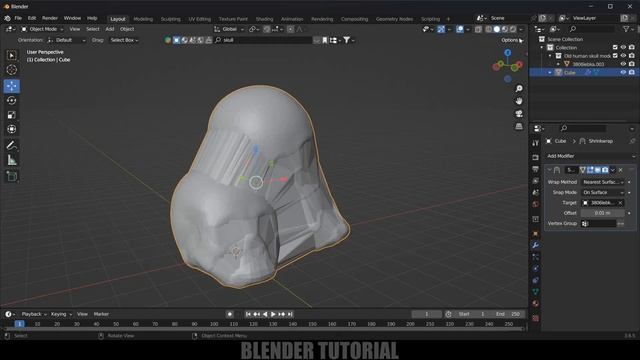Select the Measure tool
This screenshot has width=640, height=360.
[x=11, y=160]
